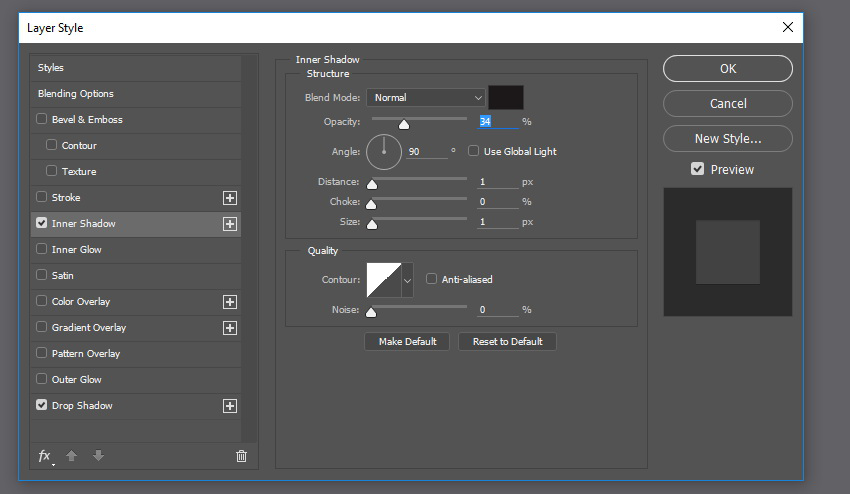Image resolution: width=850 pixels, height=494 pixels.
Task: Click the plus icon next to Stroke
Action: pyautogui.click(x=230, y=198)
